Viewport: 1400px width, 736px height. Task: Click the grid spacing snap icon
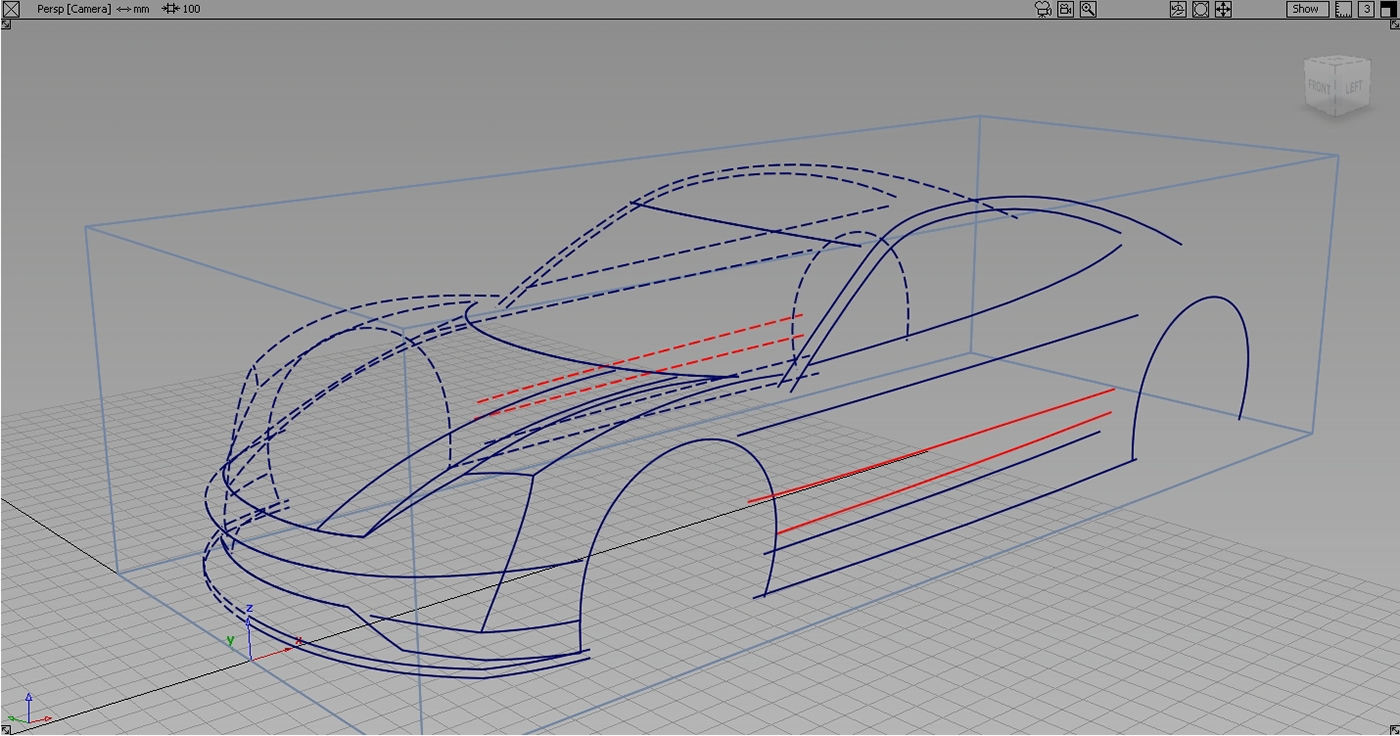pos(170,9)
